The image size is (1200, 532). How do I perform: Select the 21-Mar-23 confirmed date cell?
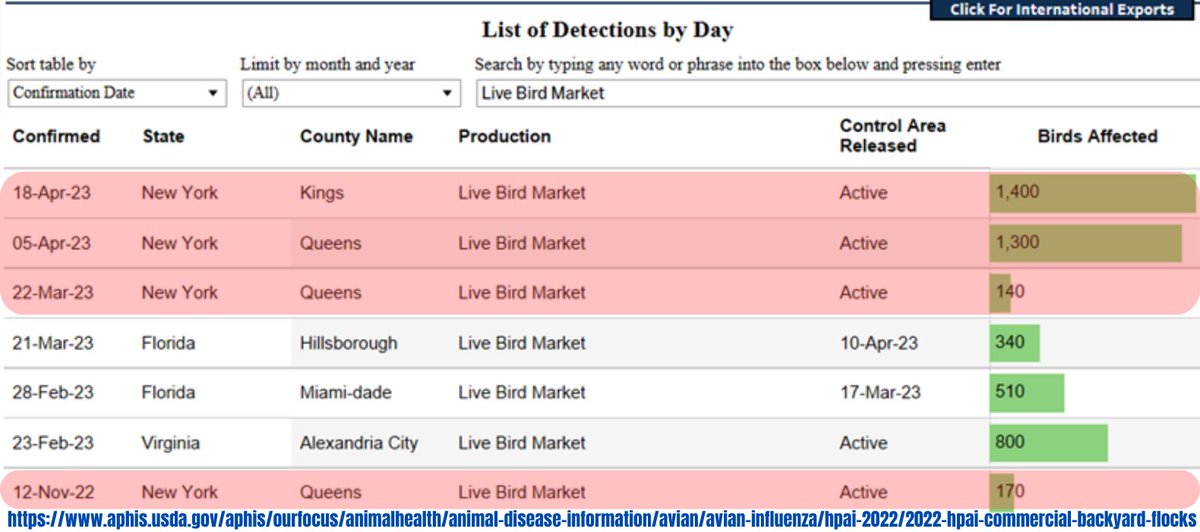point(52,342)
